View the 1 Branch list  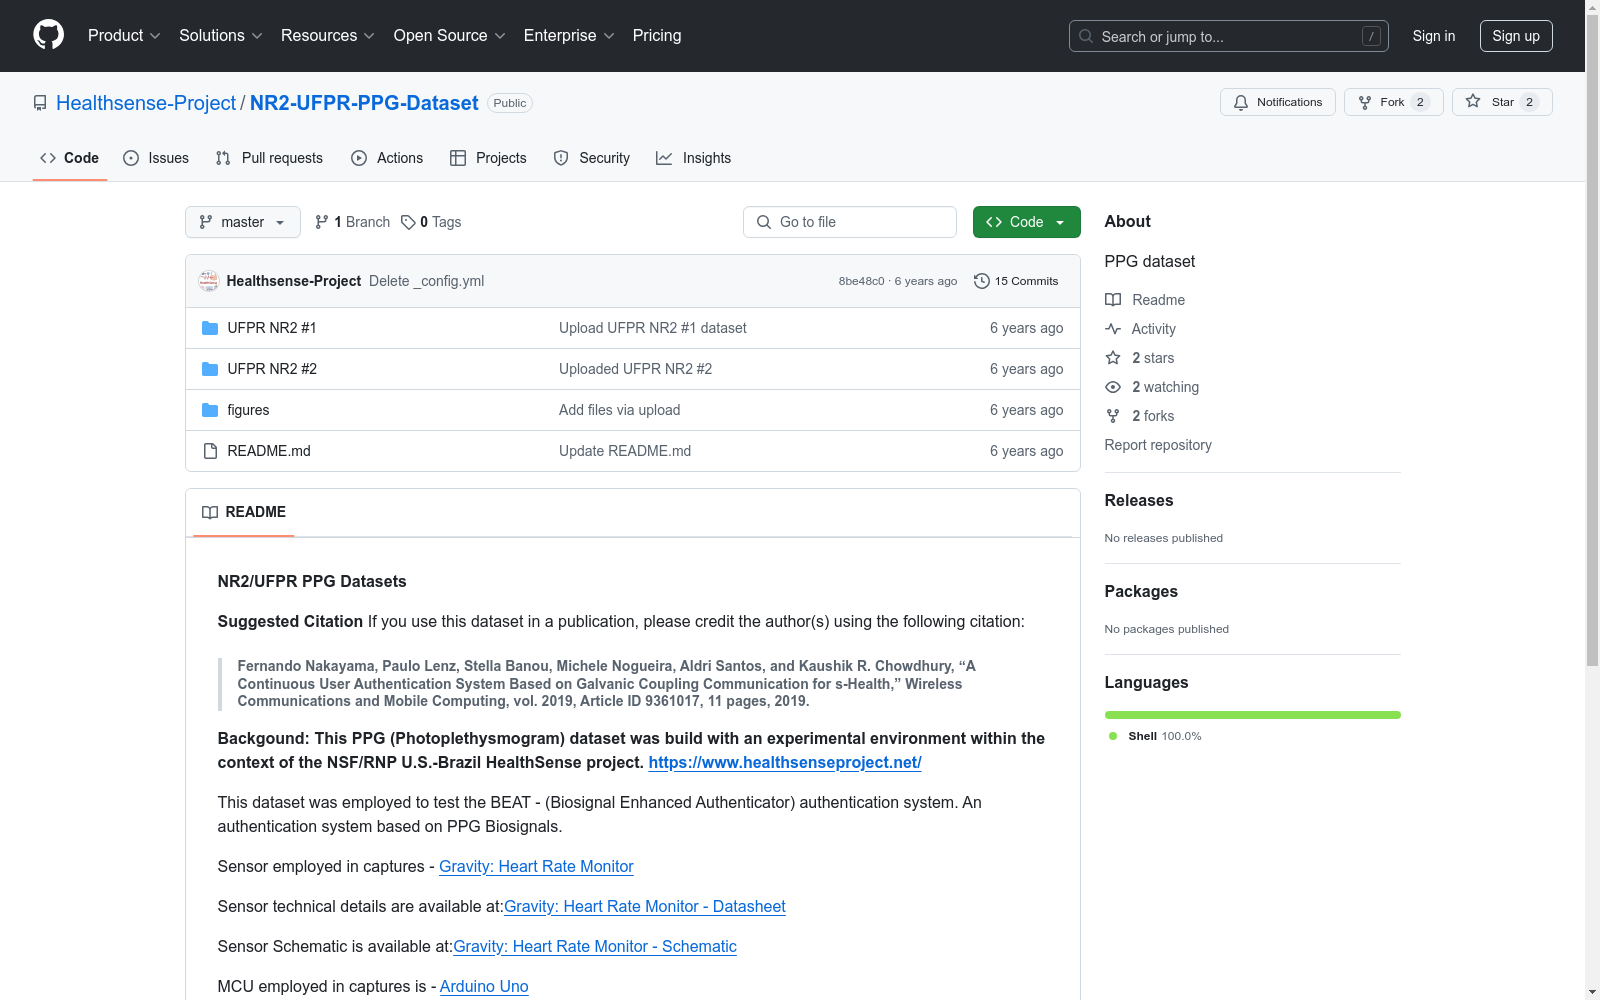point(352,222)
